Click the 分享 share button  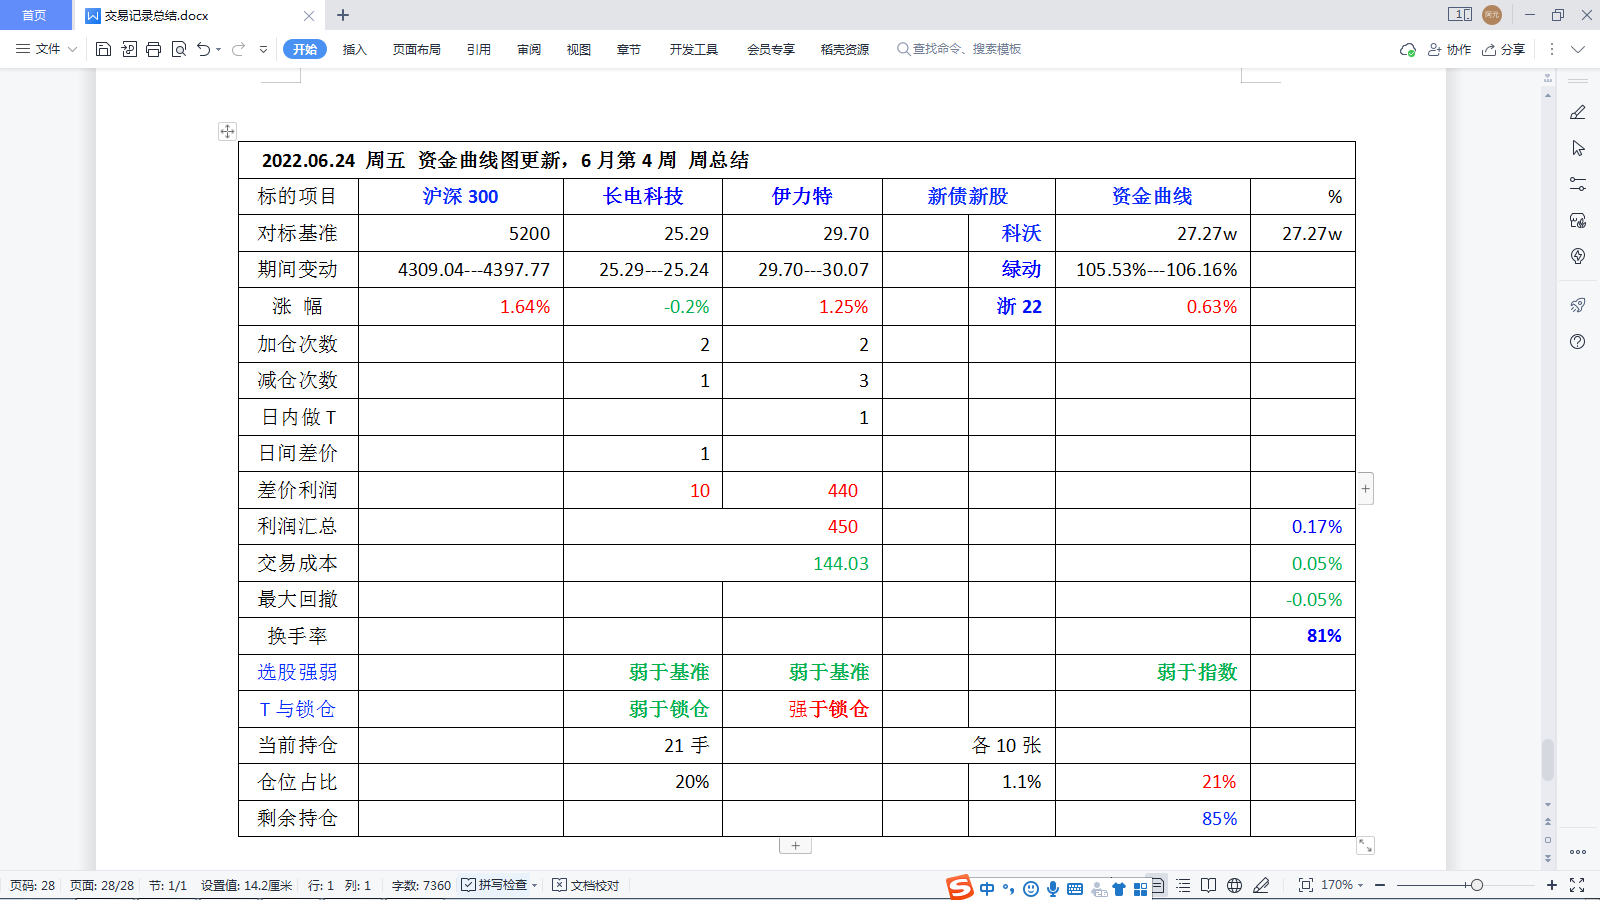coord(1502,48)
